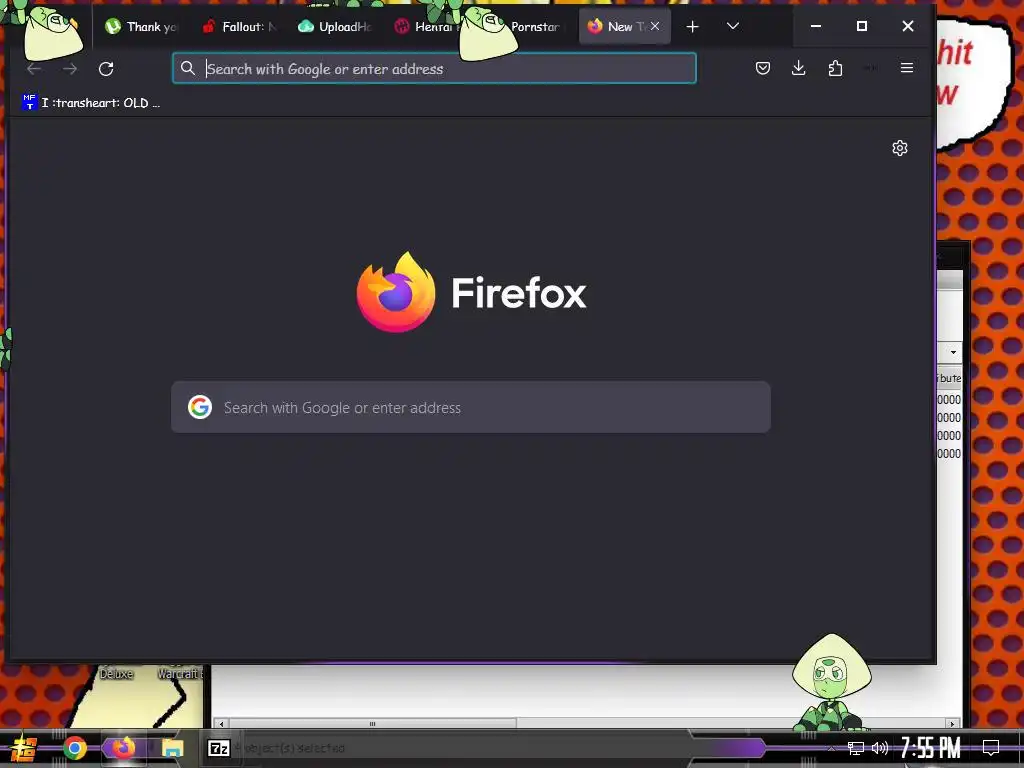Open a new tab with plus button
Screen dimensions: 1024x768
(692, 27)
